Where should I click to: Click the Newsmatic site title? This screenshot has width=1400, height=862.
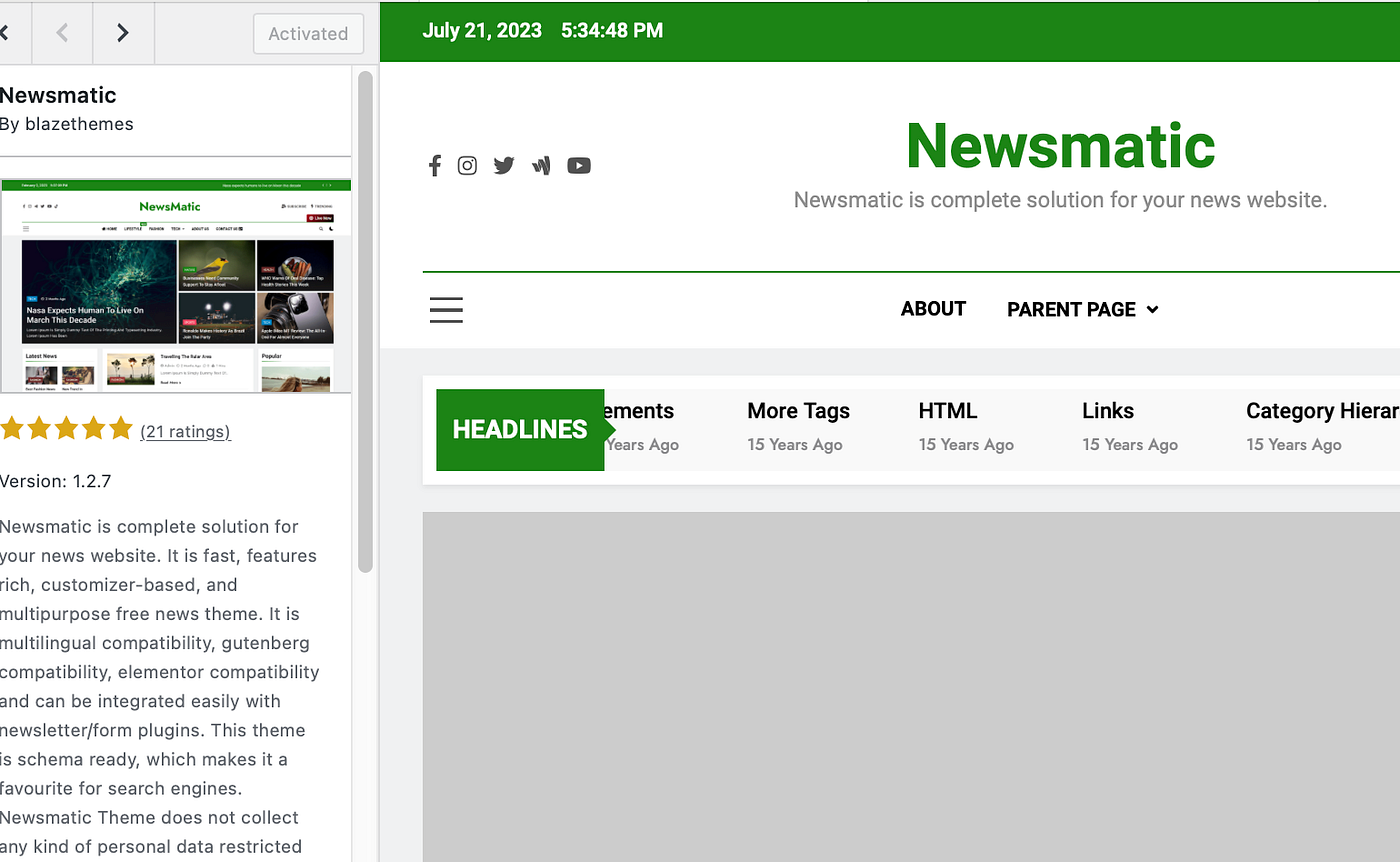pyautogui.click(x=1060, y=146)
